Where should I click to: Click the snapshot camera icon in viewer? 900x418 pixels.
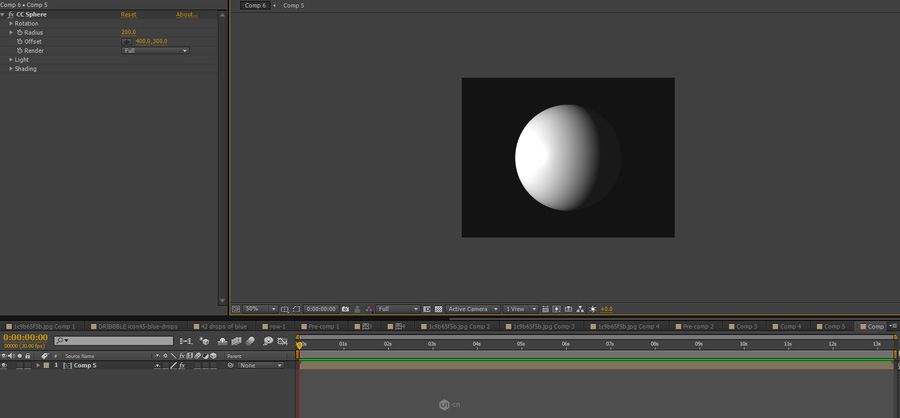click(x=345, y=309)
